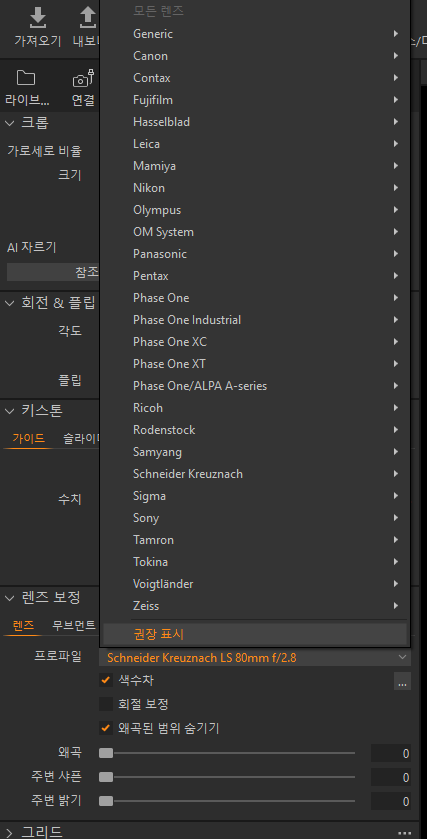The image size is (427, 839).
Task: Expand the Canon lens submenu
Action: pos(255,56)
